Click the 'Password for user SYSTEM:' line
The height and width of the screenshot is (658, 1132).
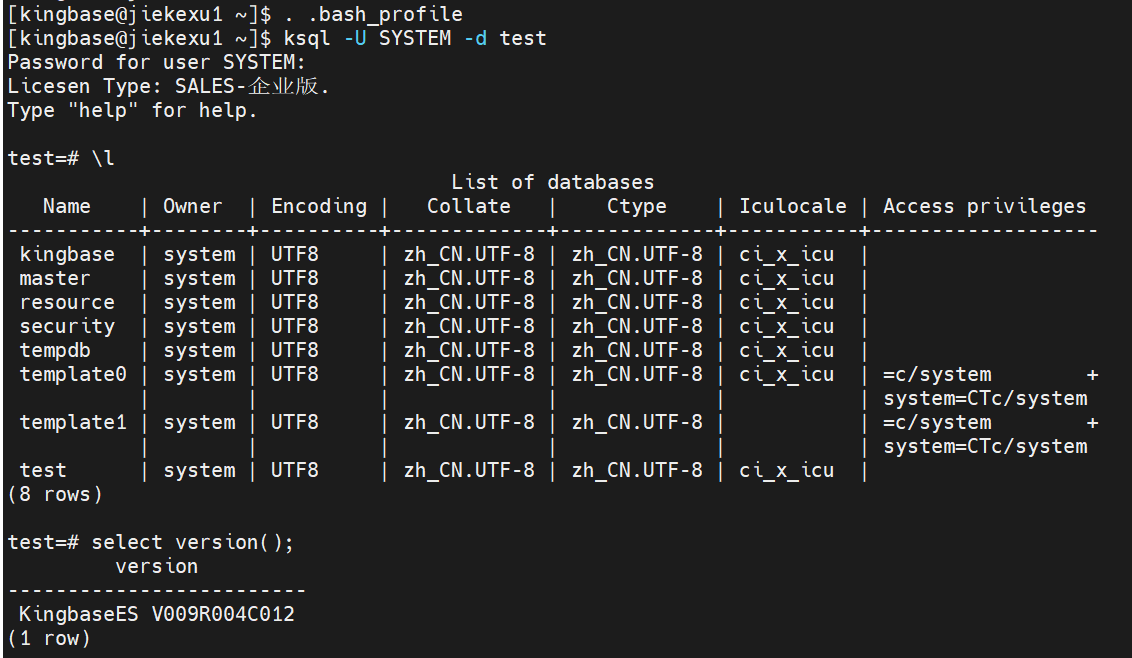point(156,63)
